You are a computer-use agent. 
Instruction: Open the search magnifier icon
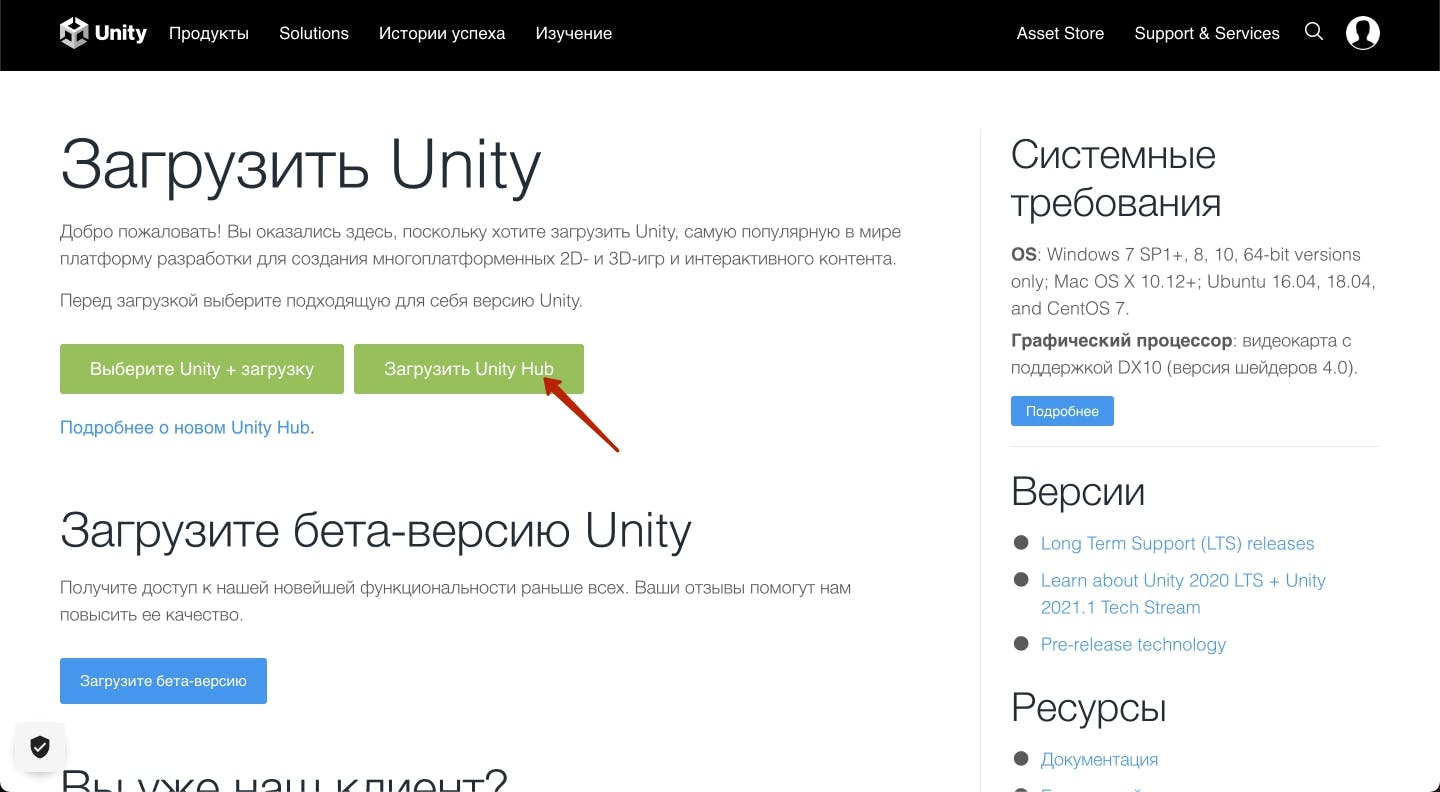pos(1314,32)
